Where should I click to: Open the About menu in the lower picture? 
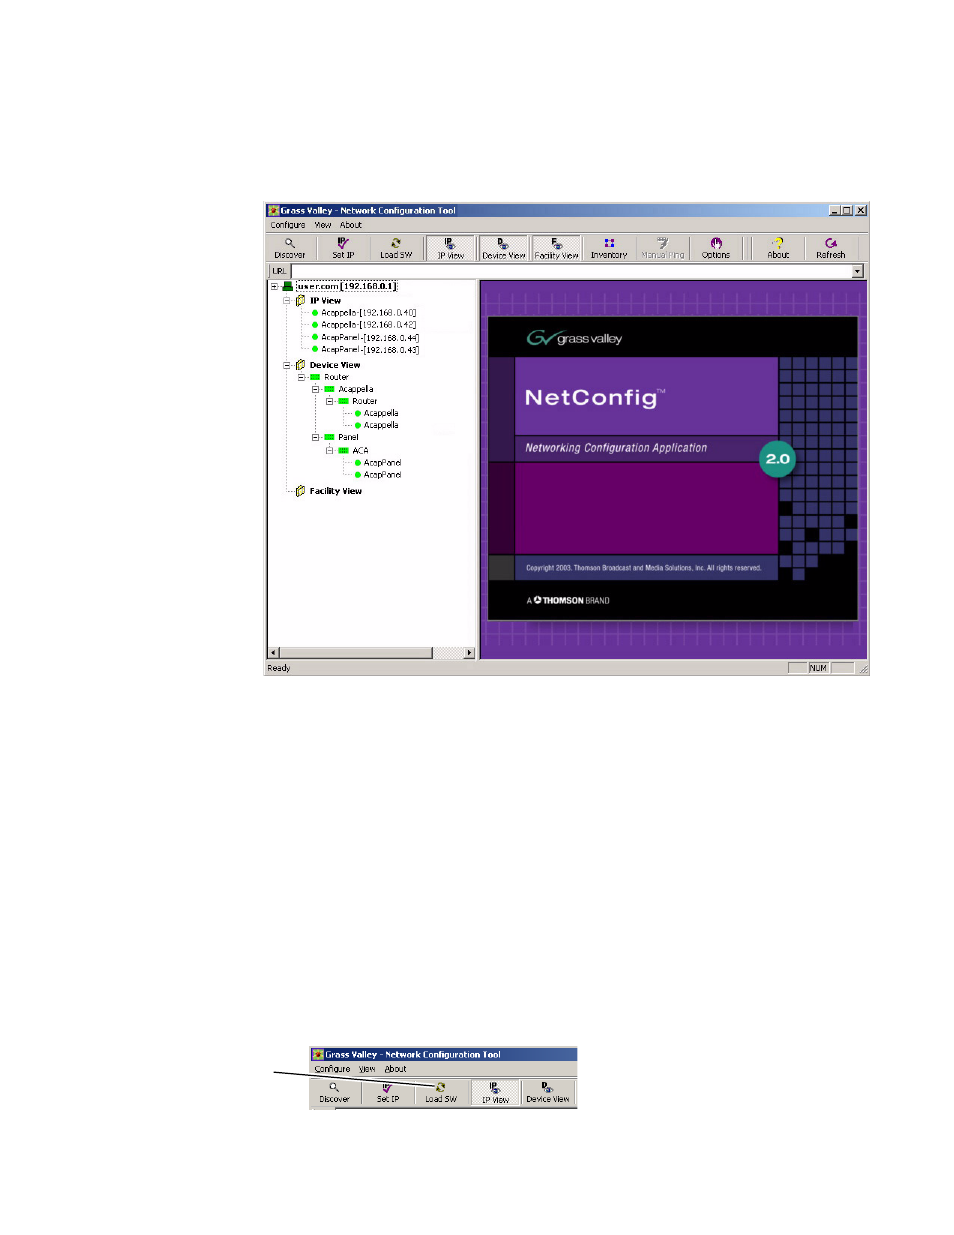(x=395, y=1069)
